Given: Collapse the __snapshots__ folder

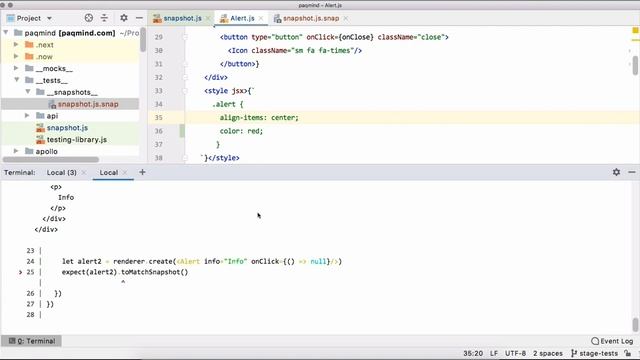Looking at the screenshot, I should click(28, 92).
